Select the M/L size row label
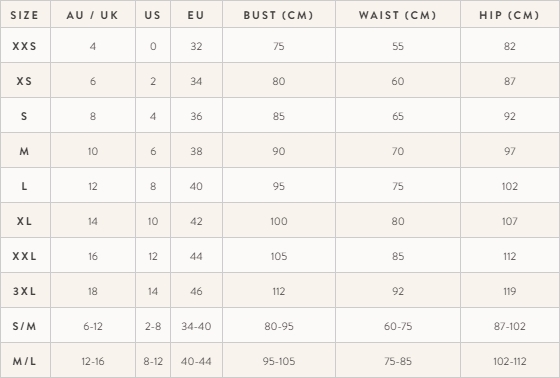The height and width of the screenshot is (378, 560). [24, 361]
